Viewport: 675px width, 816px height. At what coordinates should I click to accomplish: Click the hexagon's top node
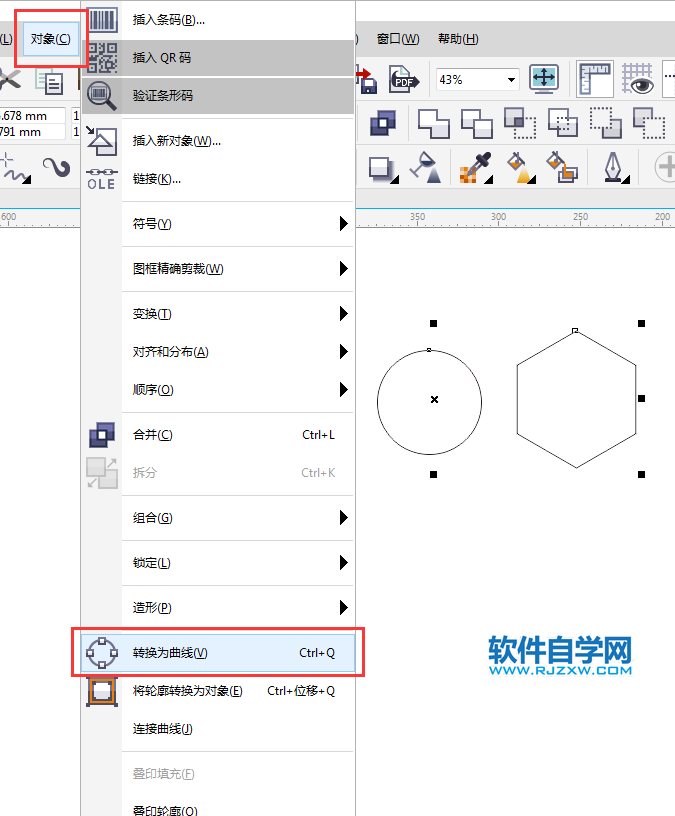click(575, 330)
